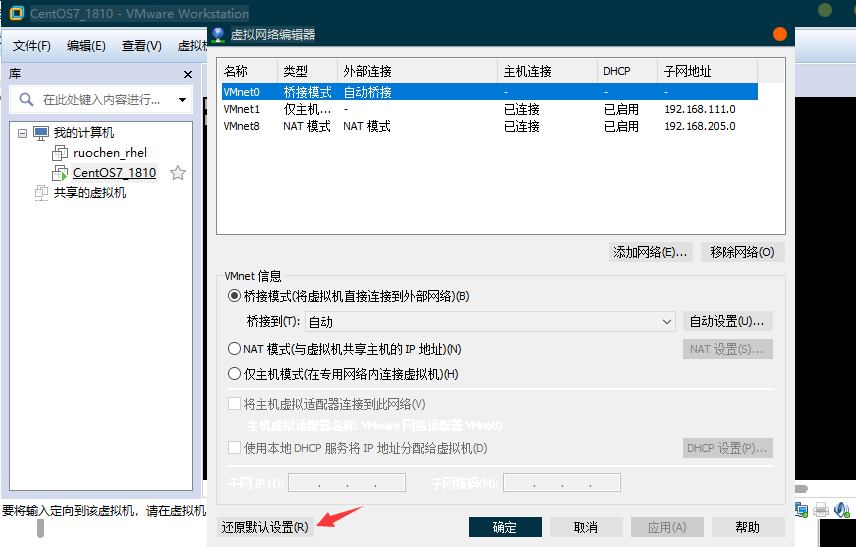
Task: Select 共享的虚拟机 tree item
Action: (x=90, y=193)
